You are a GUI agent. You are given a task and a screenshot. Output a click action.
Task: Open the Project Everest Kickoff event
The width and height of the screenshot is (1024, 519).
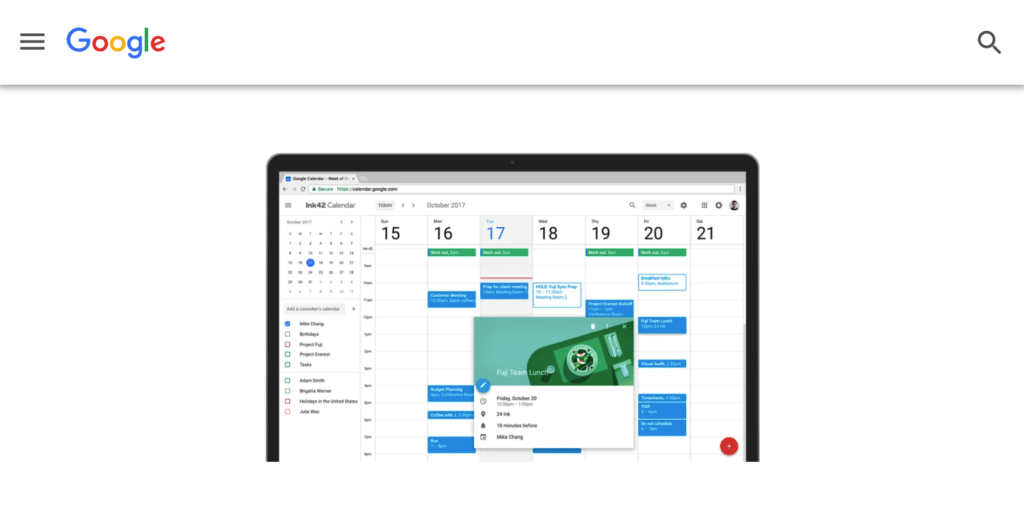click(609, 307)
